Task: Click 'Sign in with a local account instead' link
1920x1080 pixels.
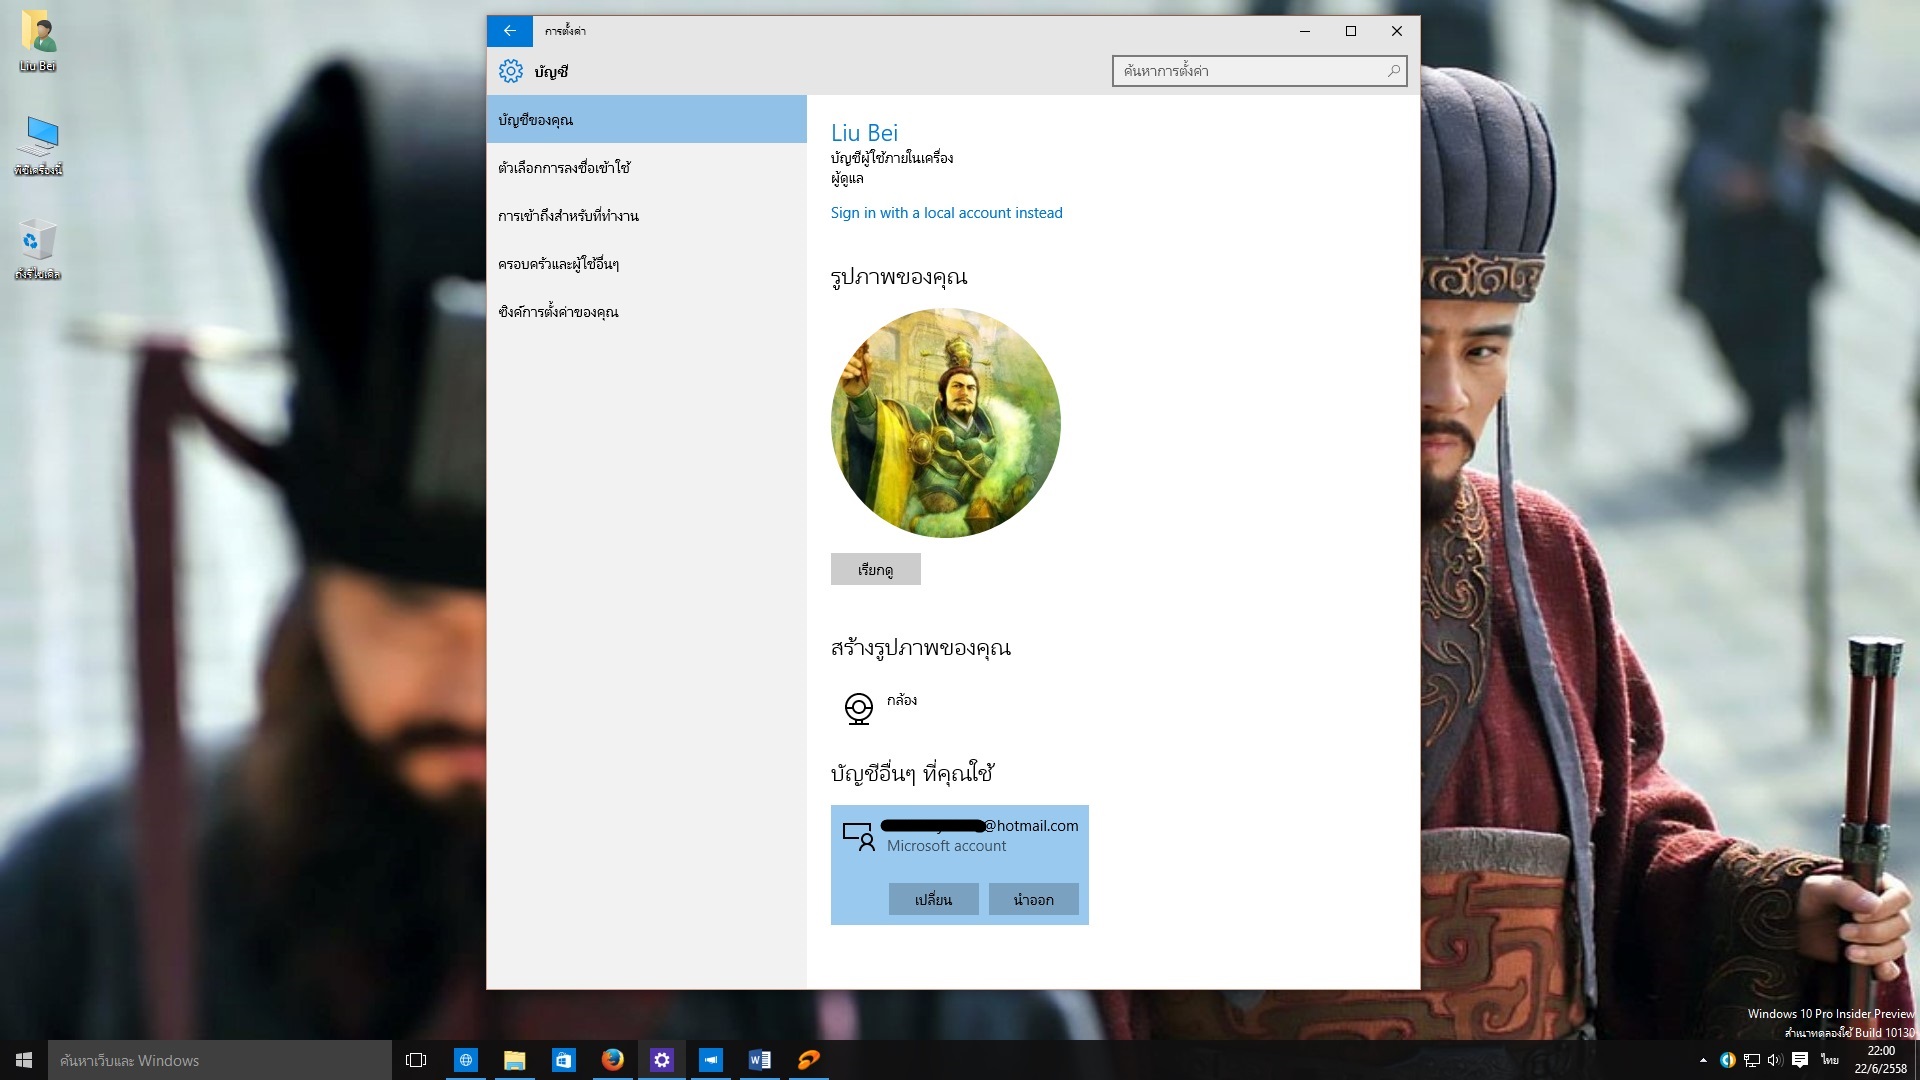Action: (x=946, y=213)
